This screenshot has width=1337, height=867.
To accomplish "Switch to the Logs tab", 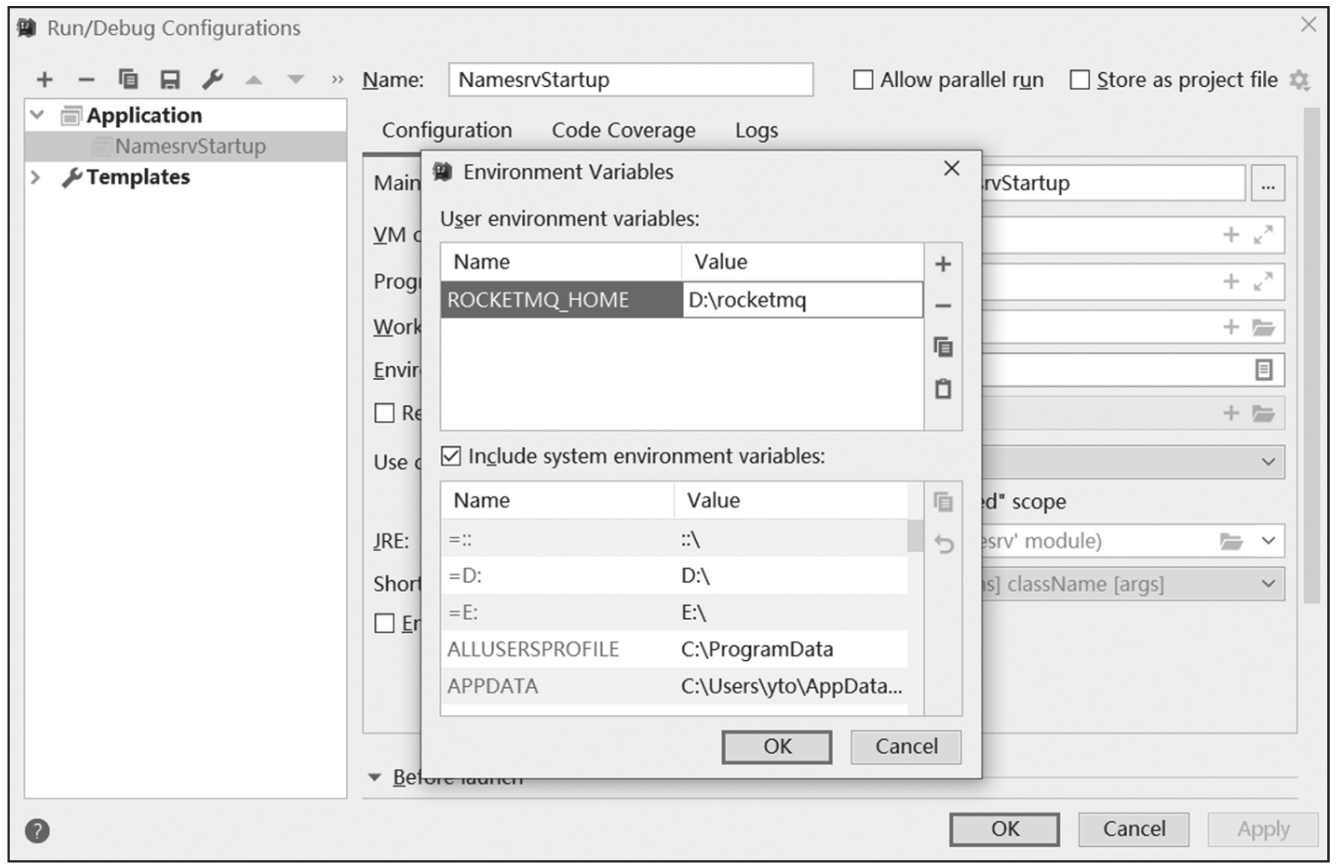I will pyautogui.click(x=756, y=130).
